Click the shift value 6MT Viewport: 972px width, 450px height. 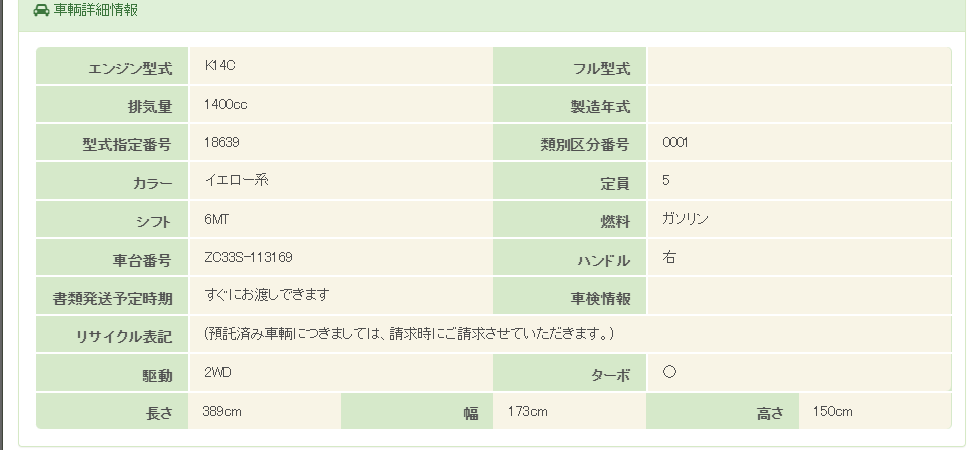pyautogui.click(x=217, y=219)
